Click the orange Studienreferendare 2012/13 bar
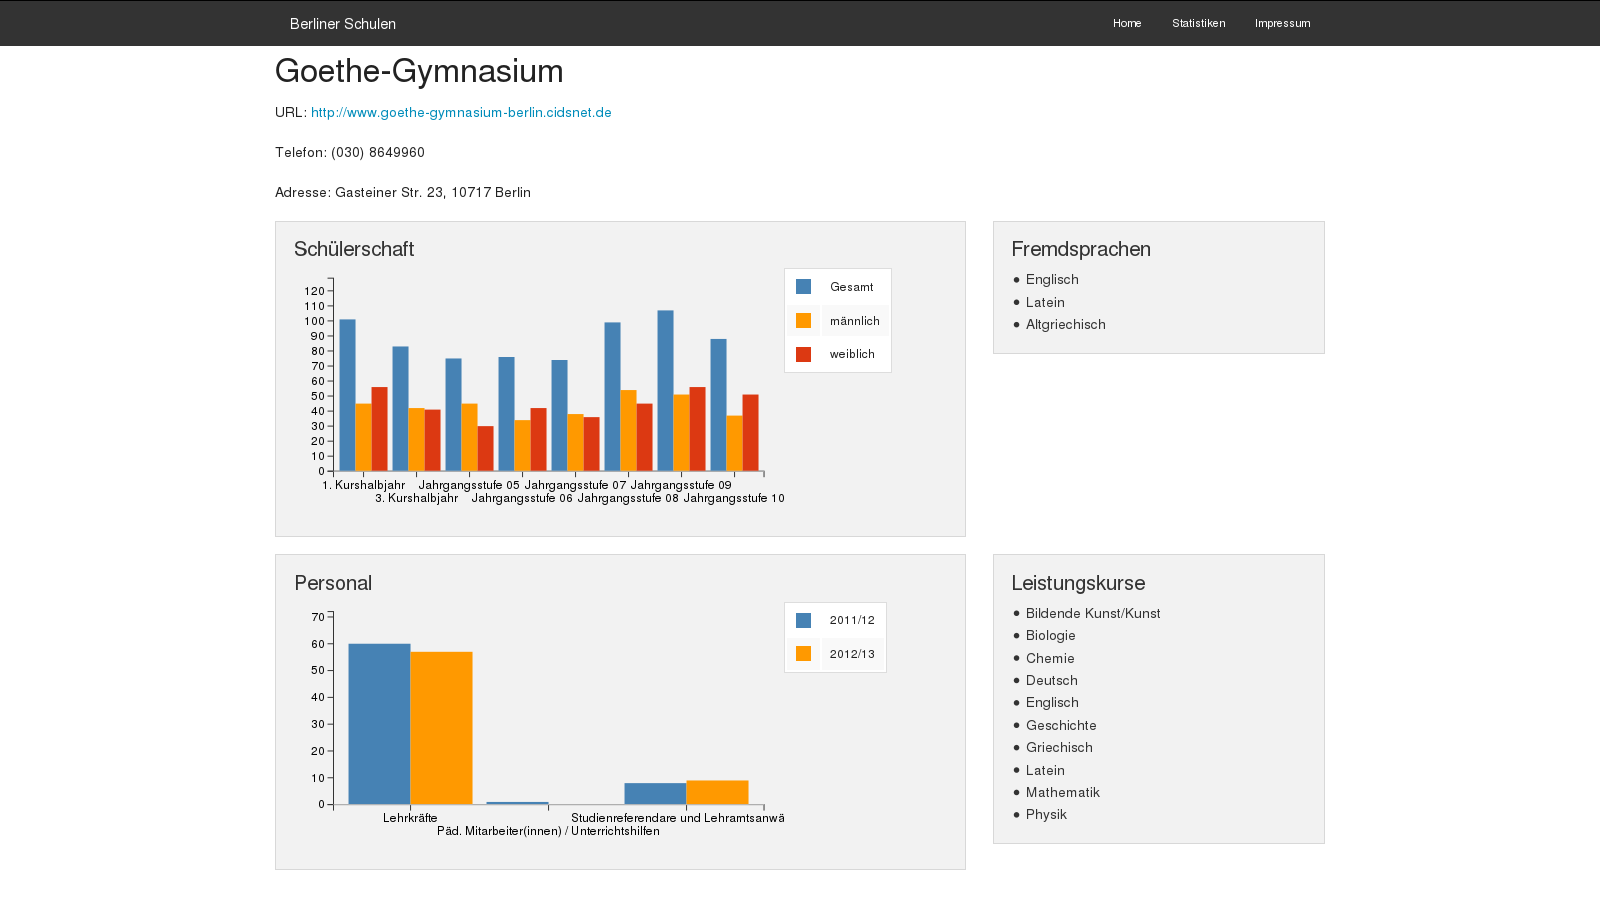Image resolution: width=1600 pixels, height=900 pixels. pos(717,792)
